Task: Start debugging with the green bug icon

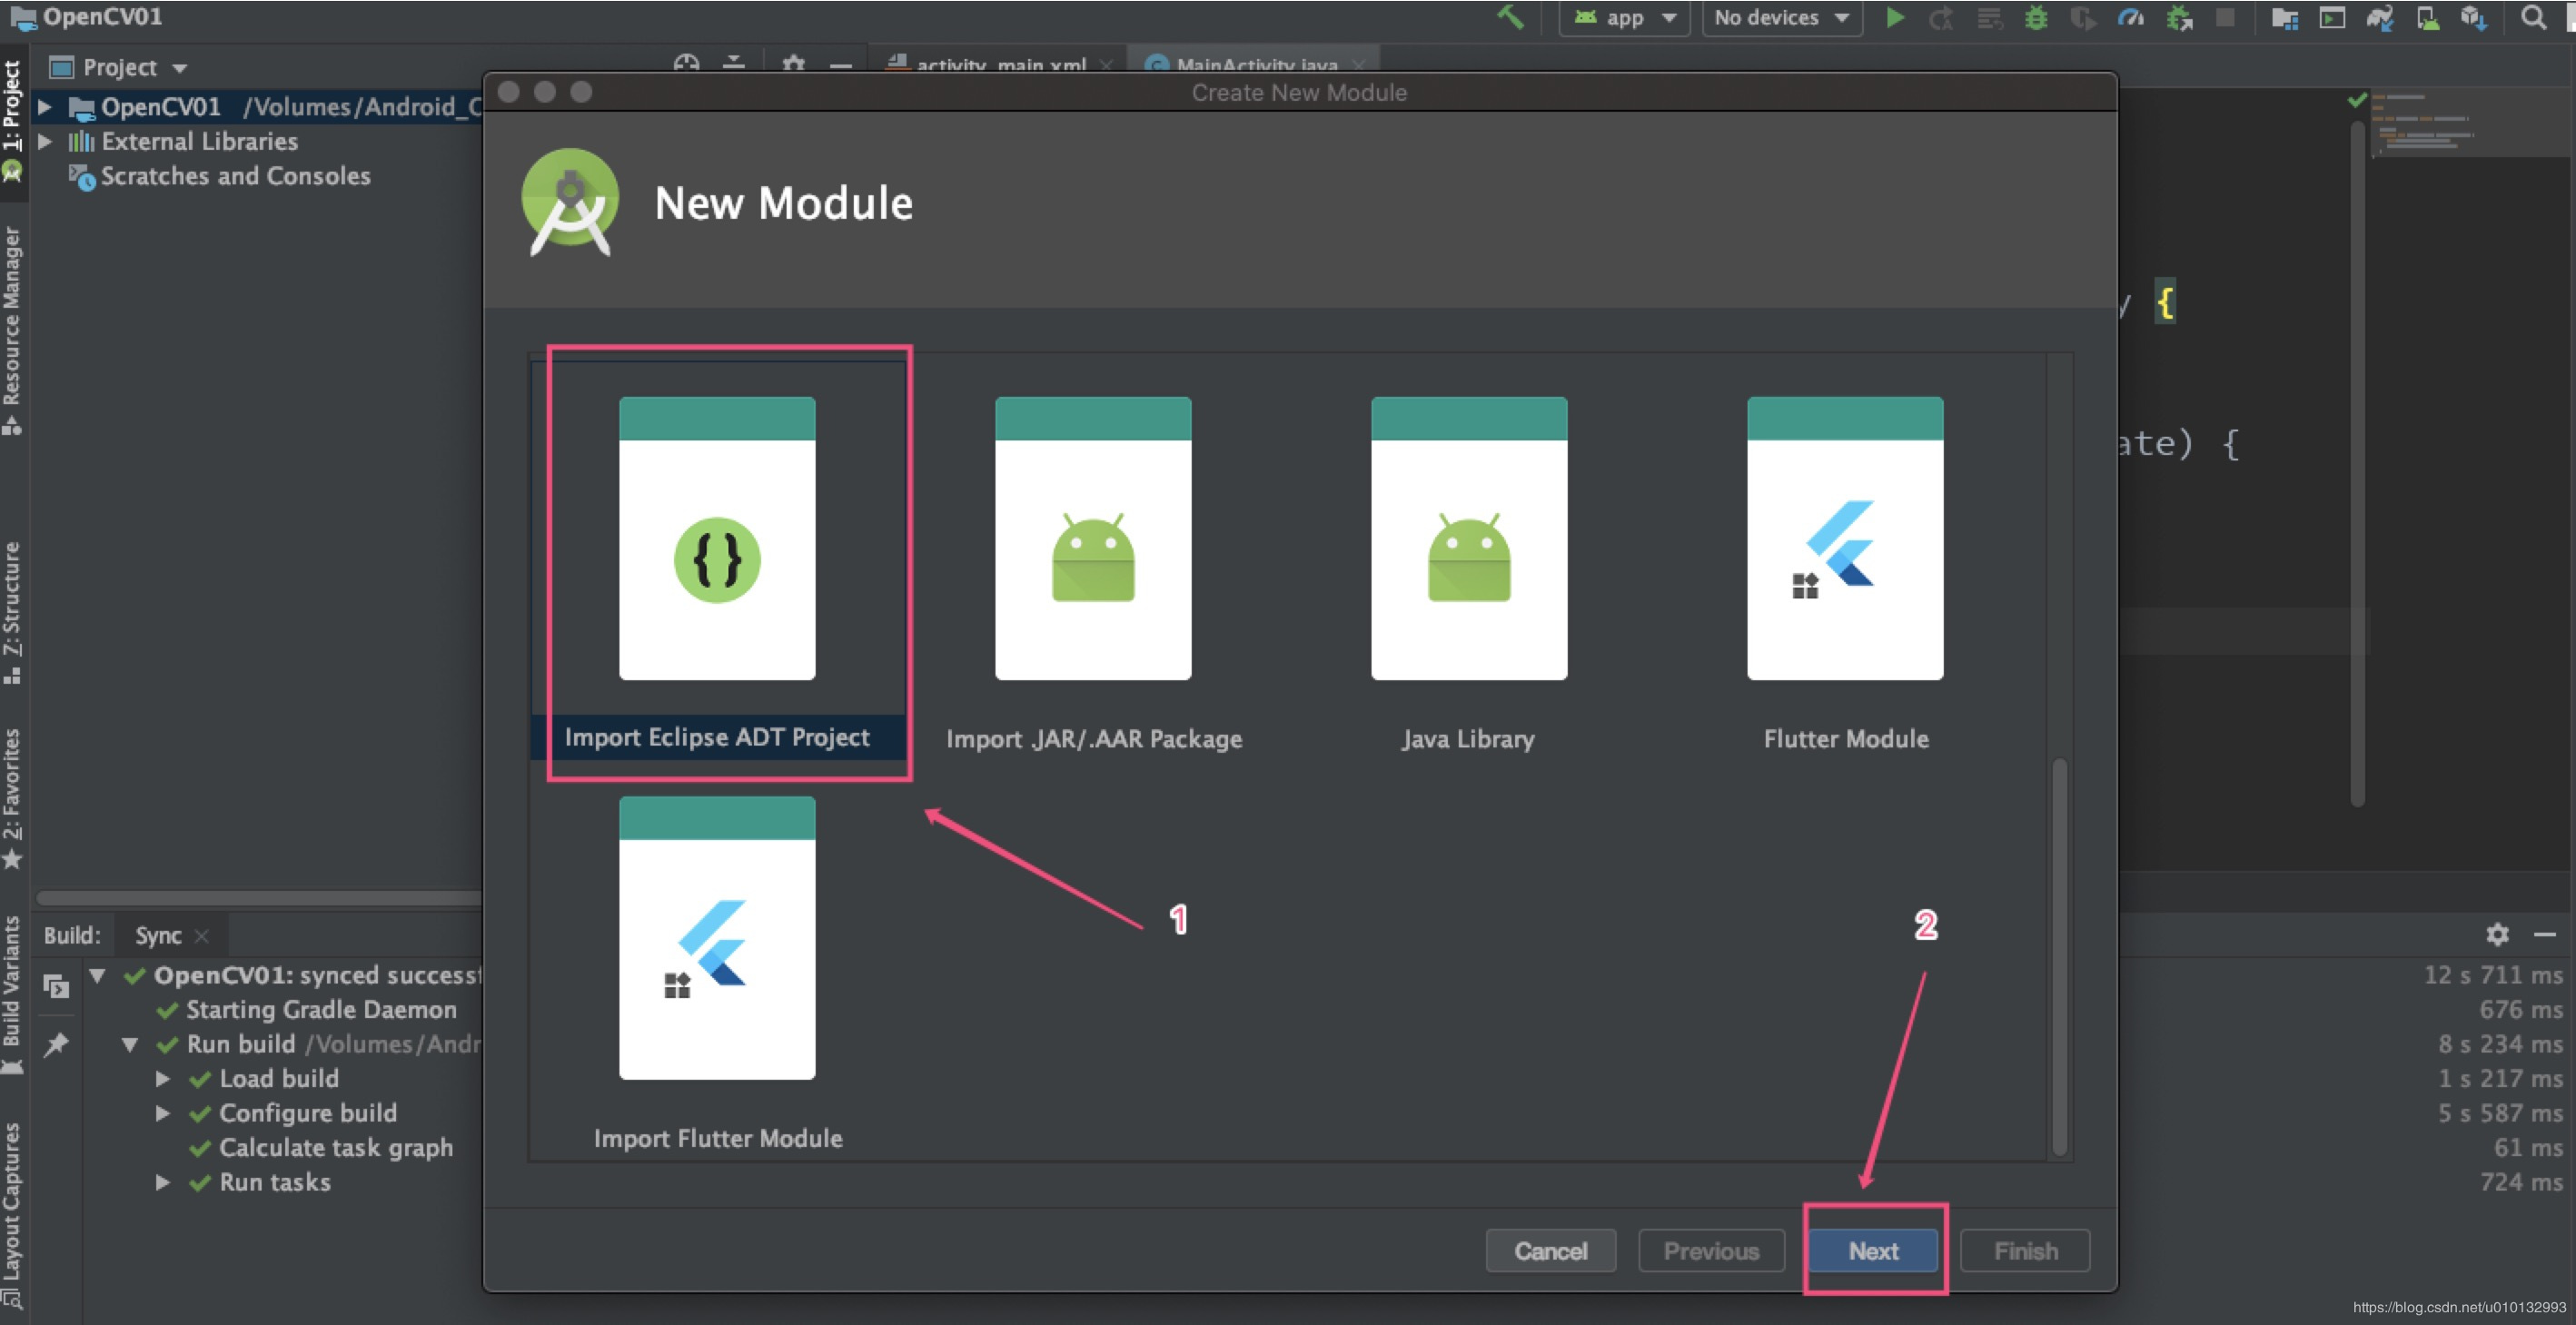Action: 2036,18
